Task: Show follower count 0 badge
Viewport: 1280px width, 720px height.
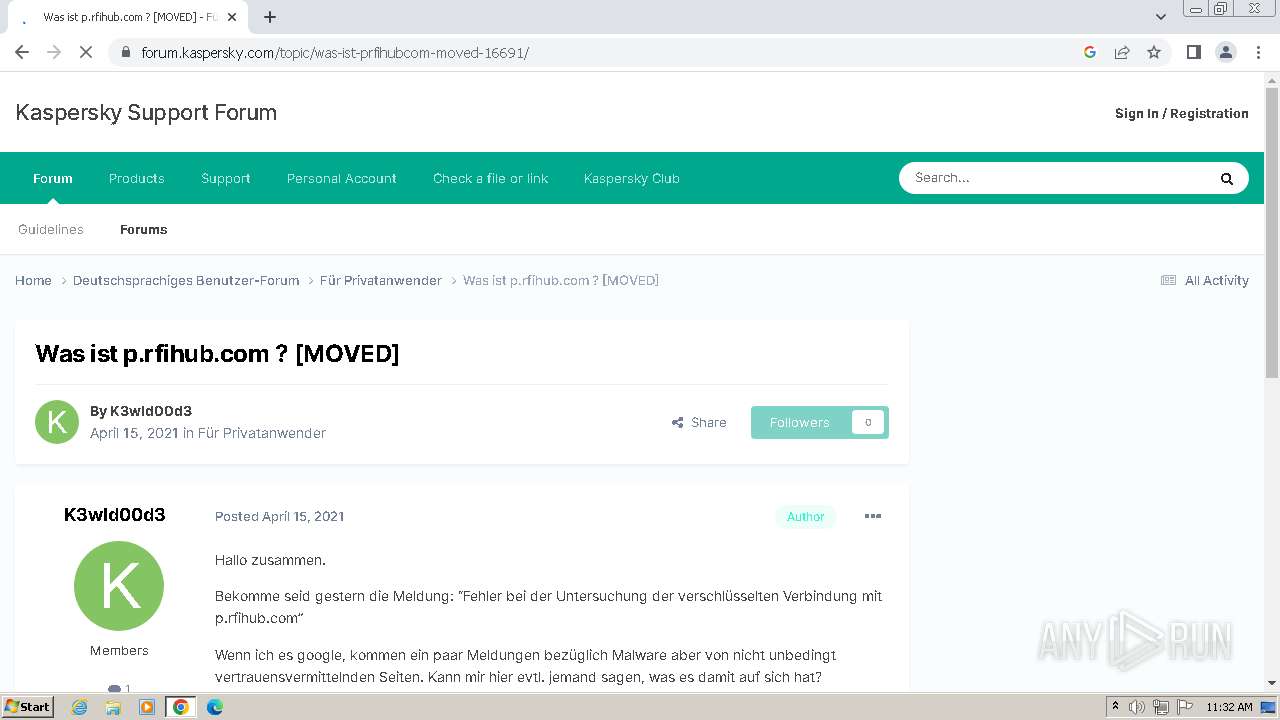Action: point(868,422)
